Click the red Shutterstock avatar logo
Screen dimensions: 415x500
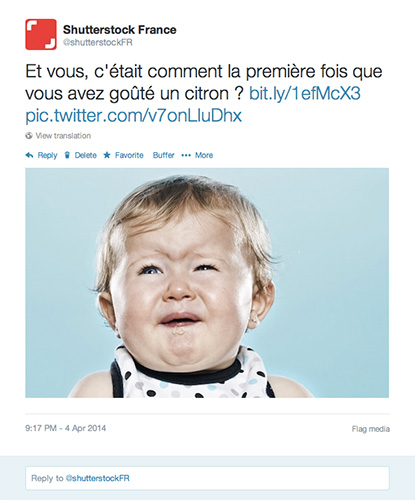coord(41,34)
